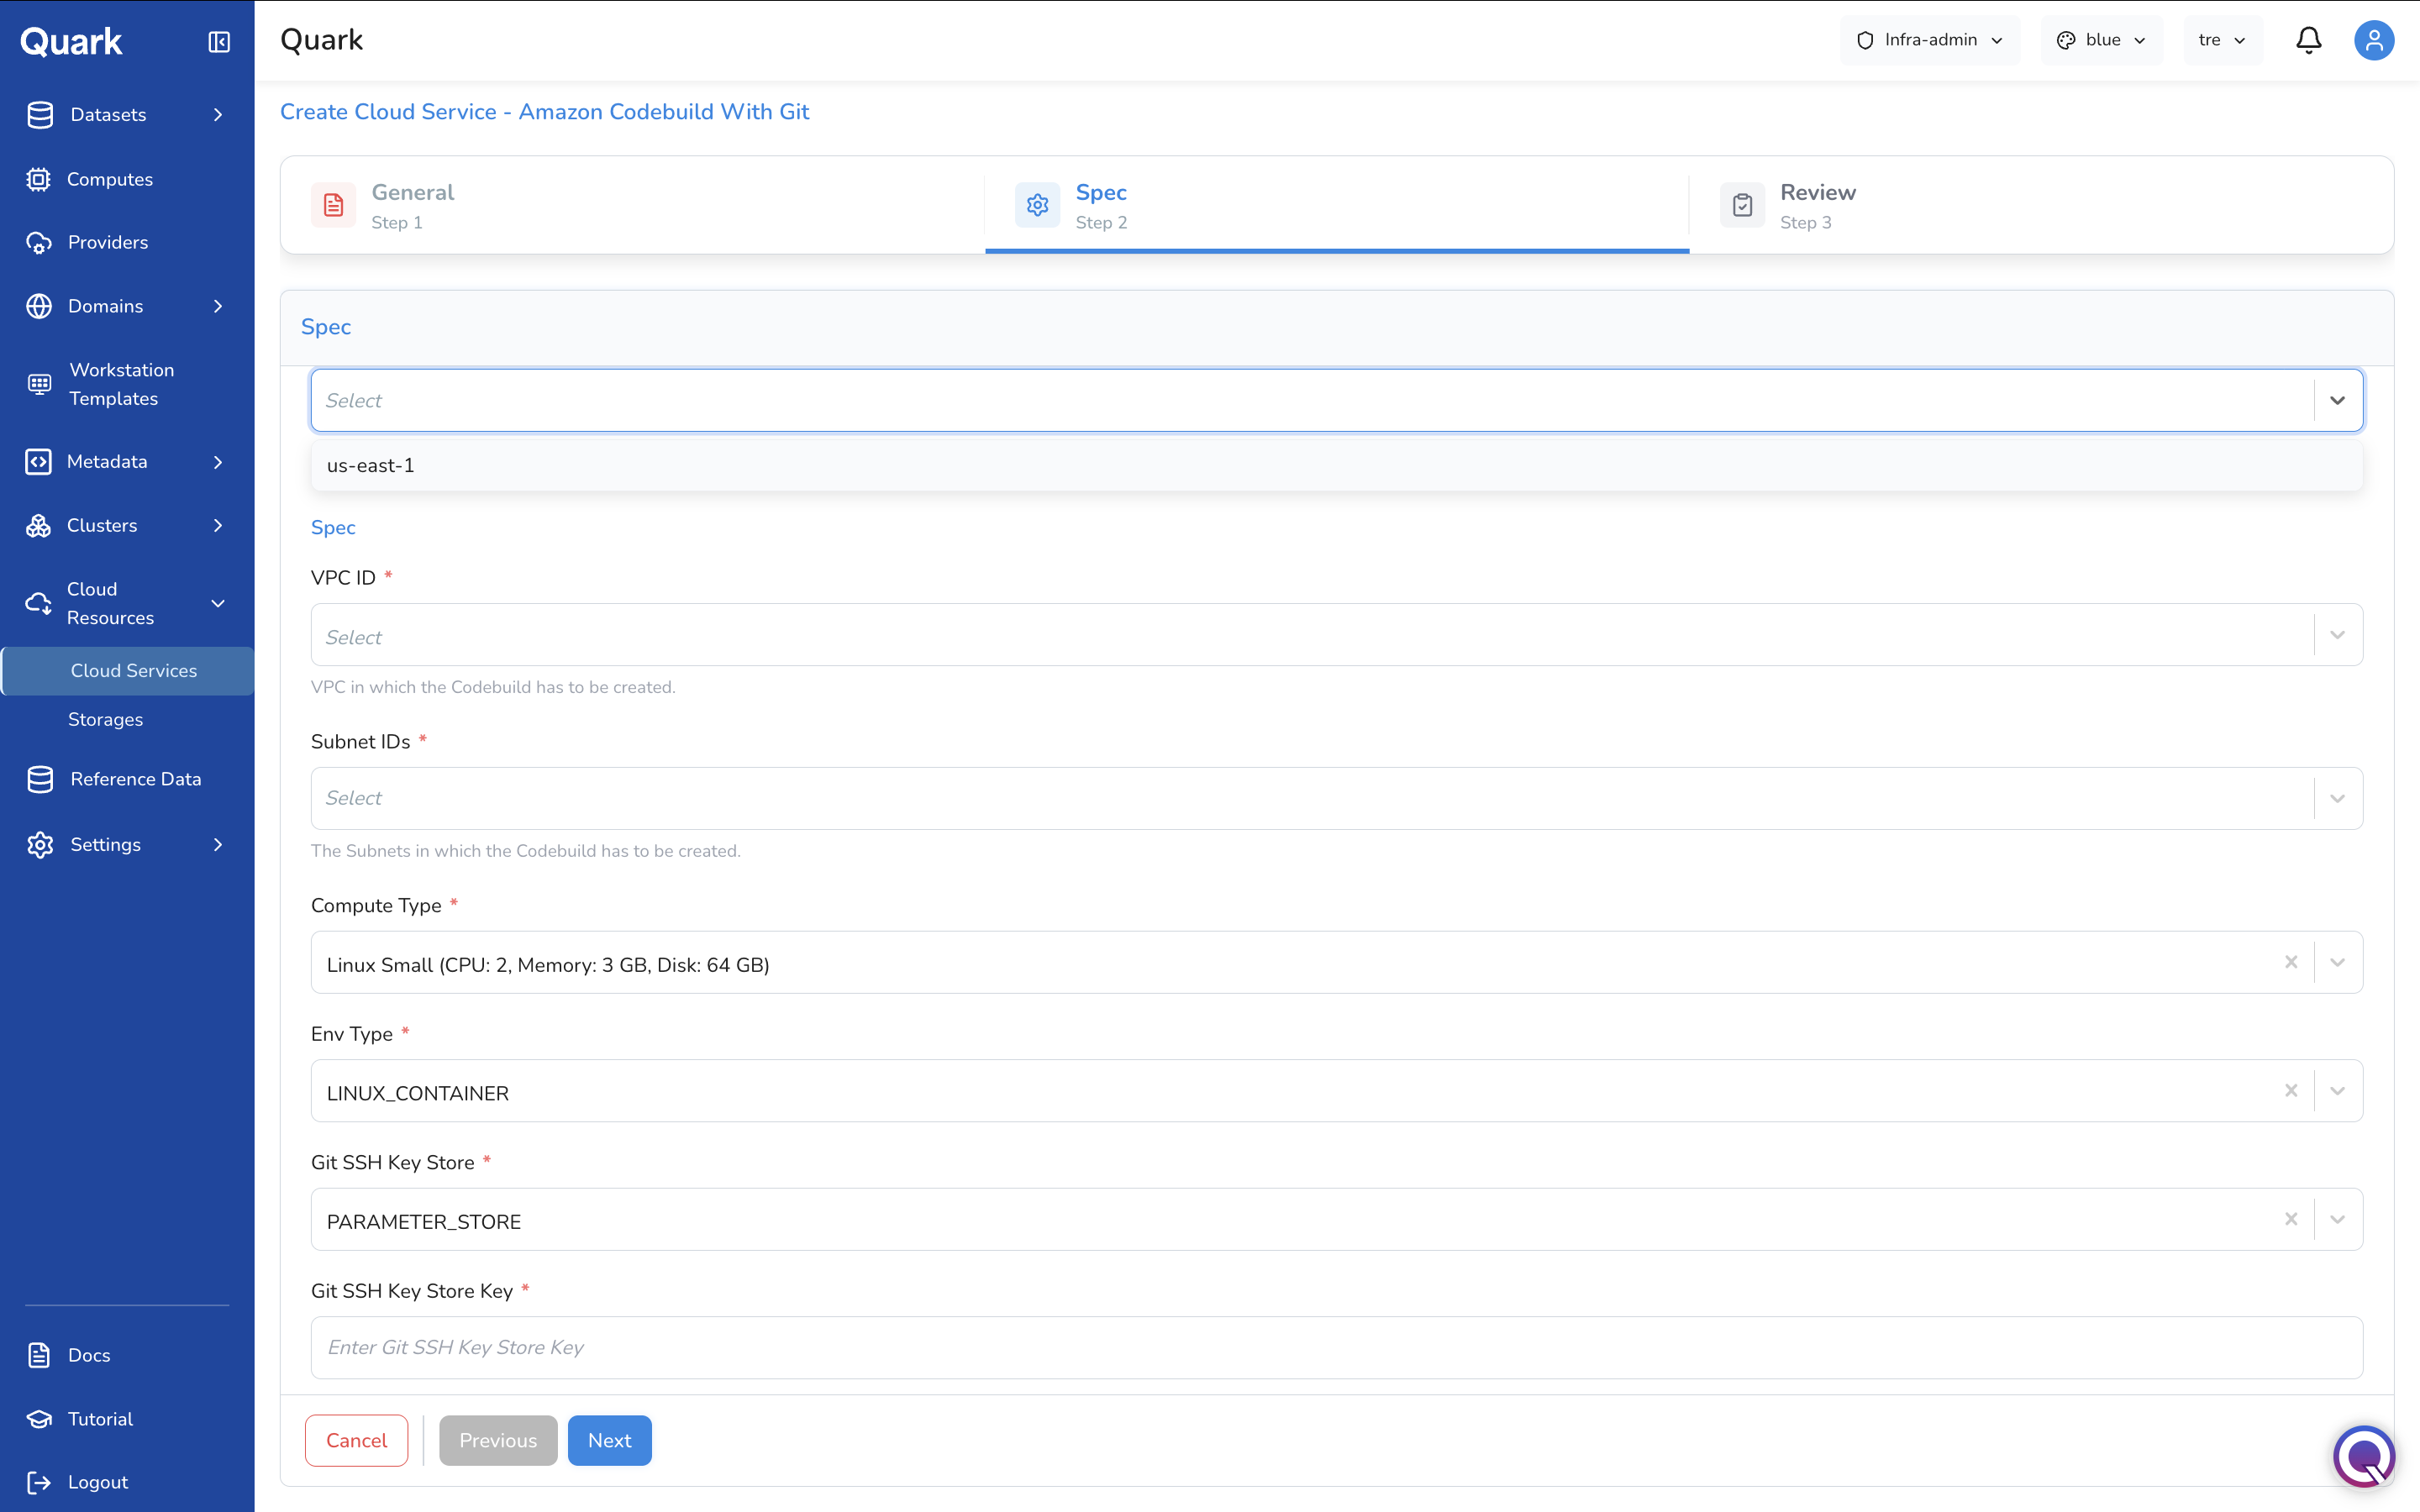This screenshot has height=1512, width=2420.
Task: Click the Logout arrow icon
Action: click(39, 1482)
